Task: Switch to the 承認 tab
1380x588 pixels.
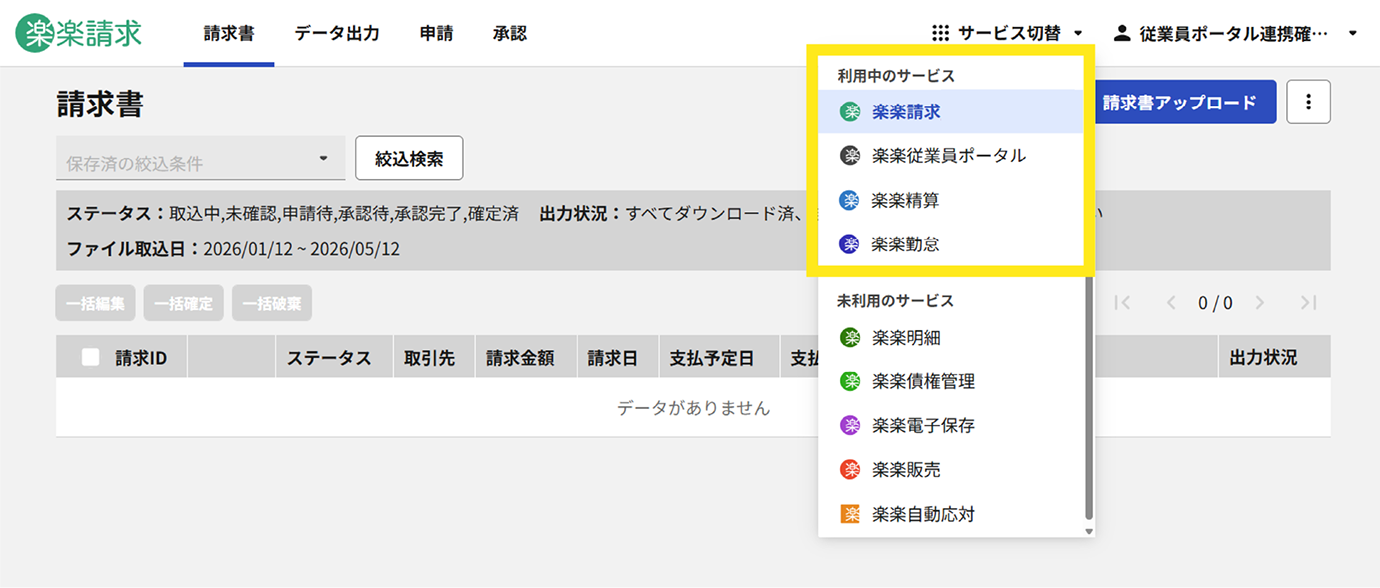Action: (510, 33)
